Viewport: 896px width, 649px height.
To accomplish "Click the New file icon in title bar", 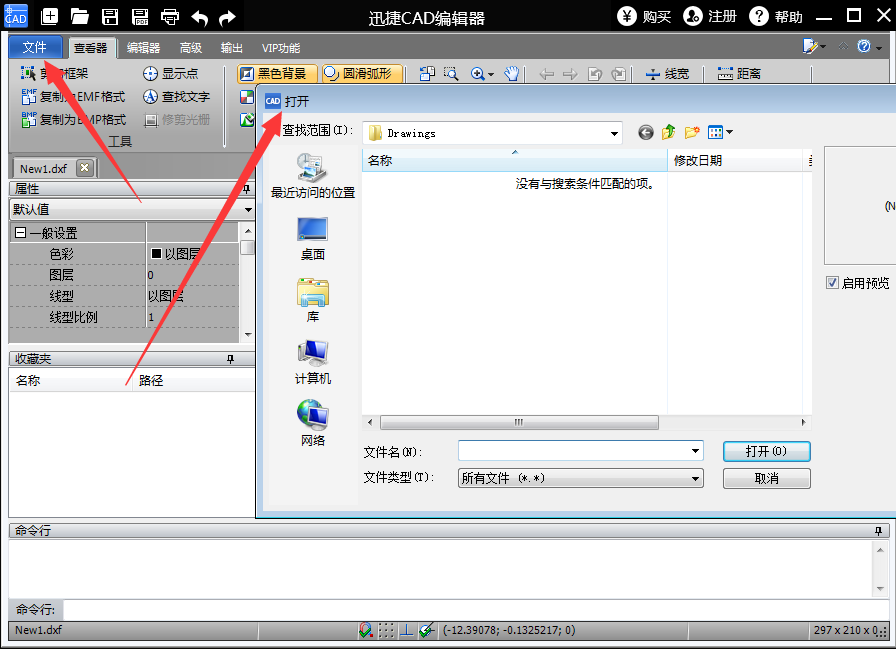I will [50, 16].
